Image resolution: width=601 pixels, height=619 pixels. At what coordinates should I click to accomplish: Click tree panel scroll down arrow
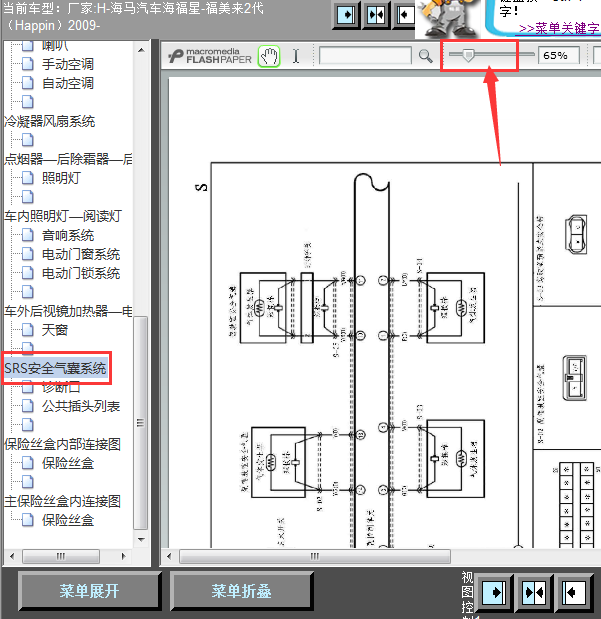tap(141, 539)
